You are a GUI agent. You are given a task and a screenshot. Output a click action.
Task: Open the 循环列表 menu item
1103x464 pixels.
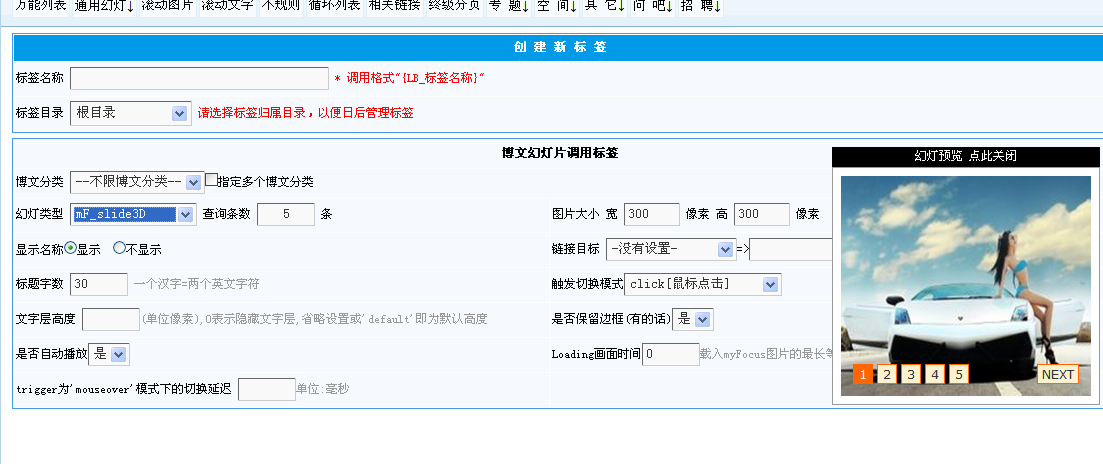click(x=335, y=6)
